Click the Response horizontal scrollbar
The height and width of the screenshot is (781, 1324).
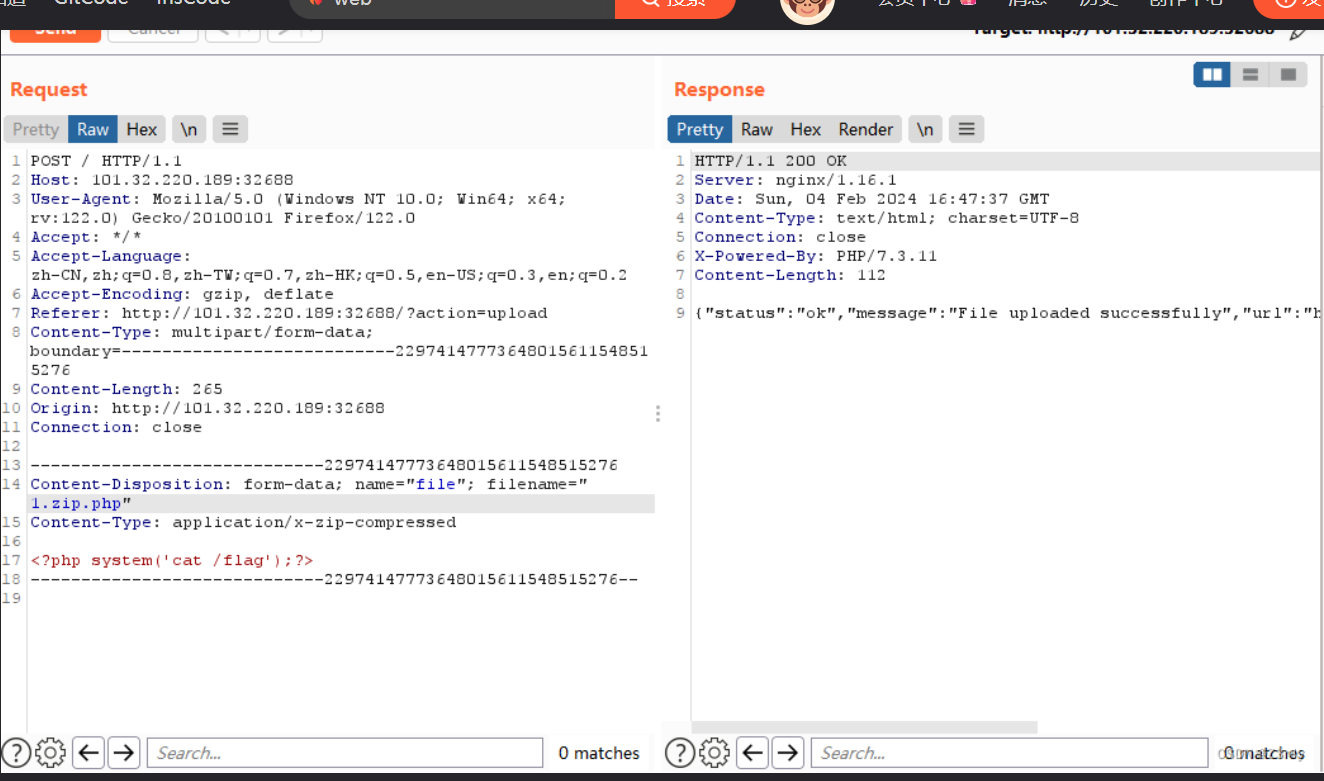[x=865, y=727]
